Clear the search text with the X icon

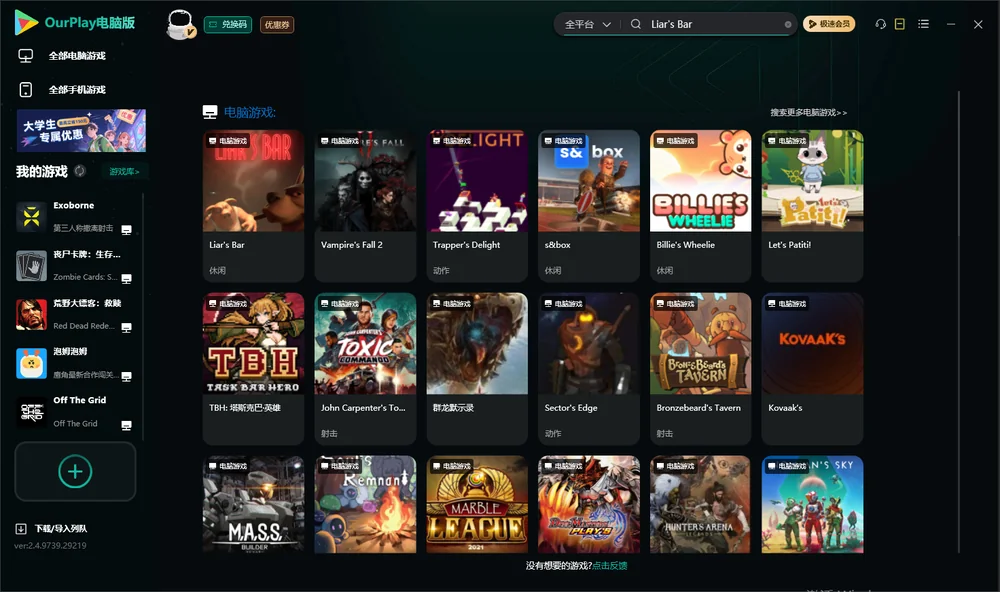point(788,24)
